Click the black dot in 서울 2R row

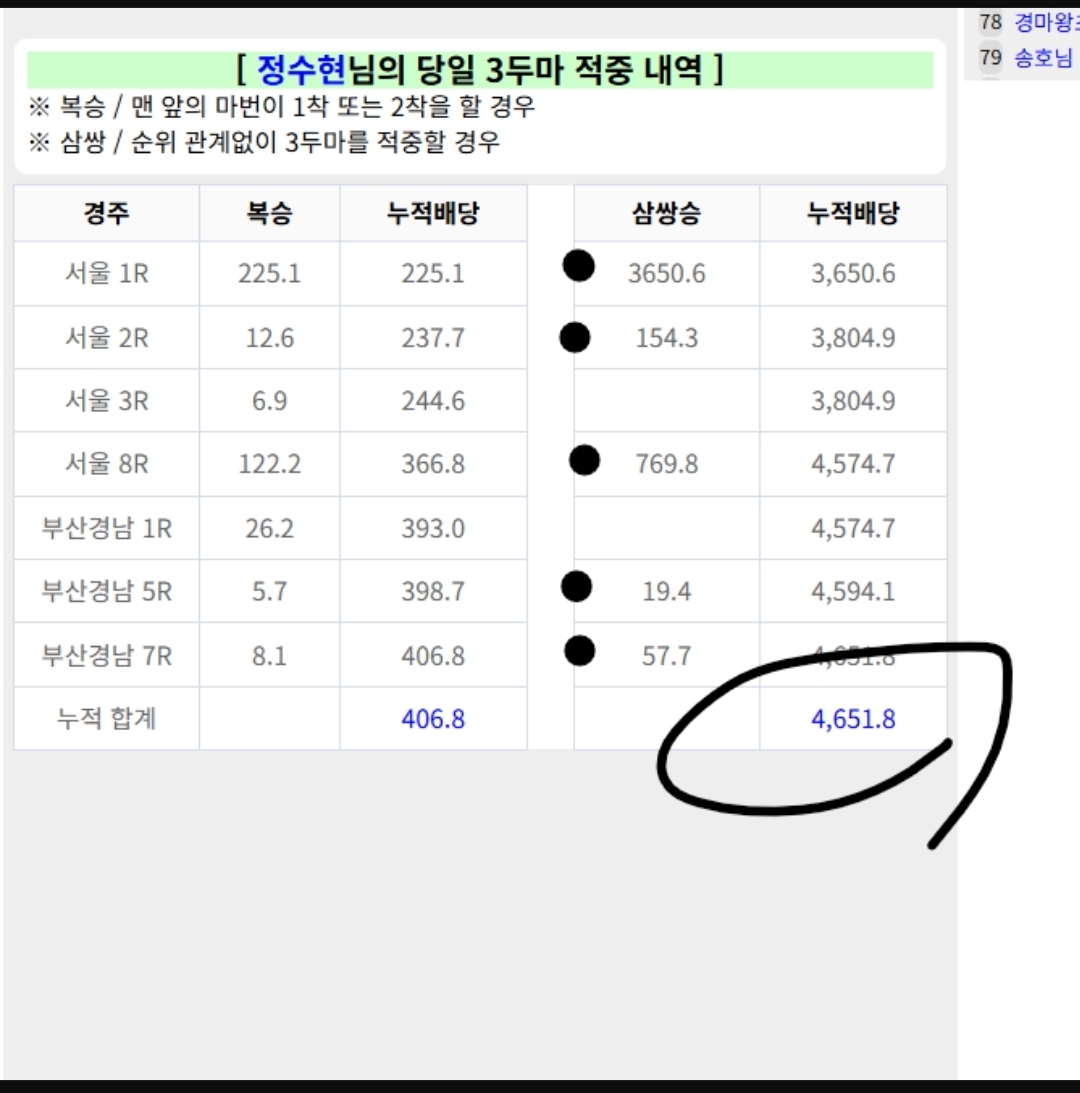[x=574, y=338]
